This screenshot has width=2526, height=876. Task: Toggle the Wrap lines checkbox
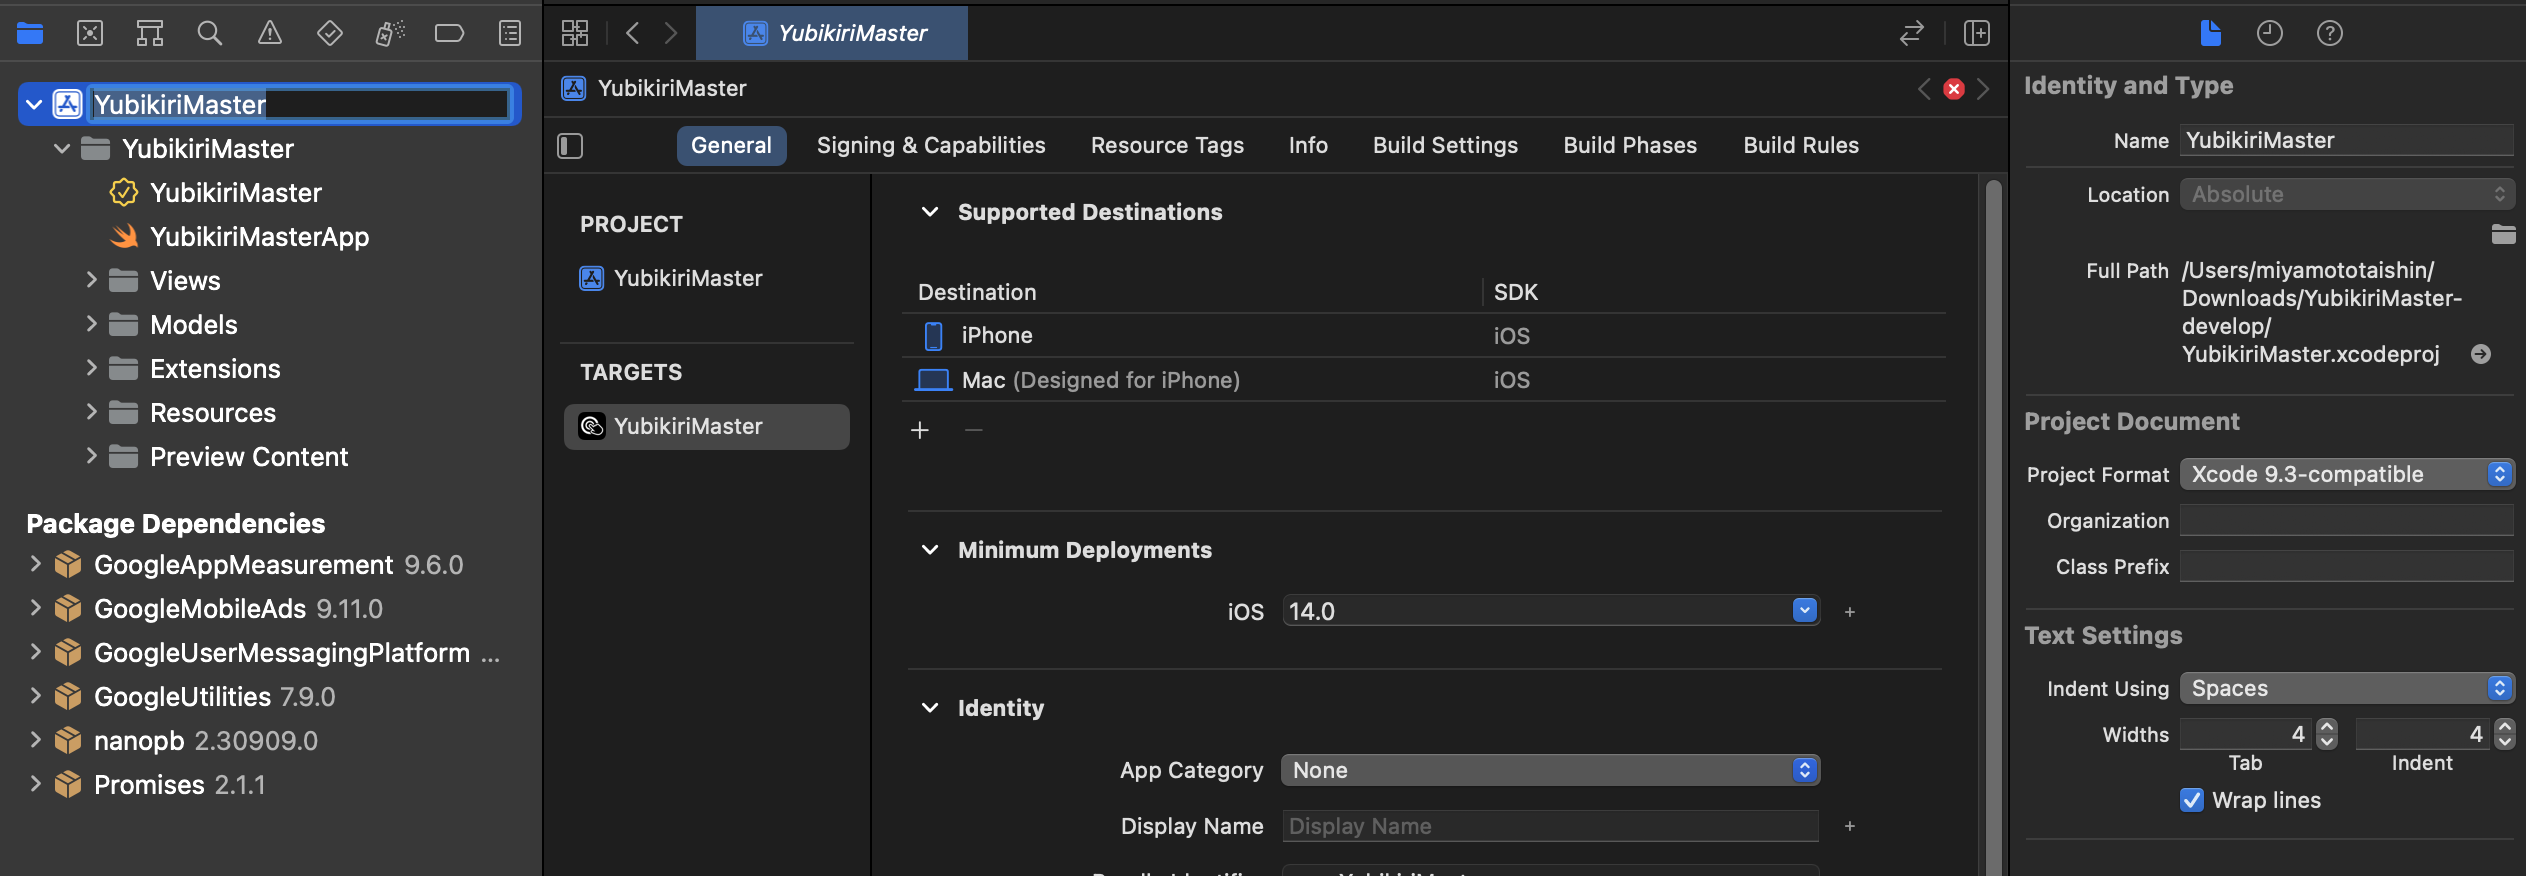(x=2191, y=800)
